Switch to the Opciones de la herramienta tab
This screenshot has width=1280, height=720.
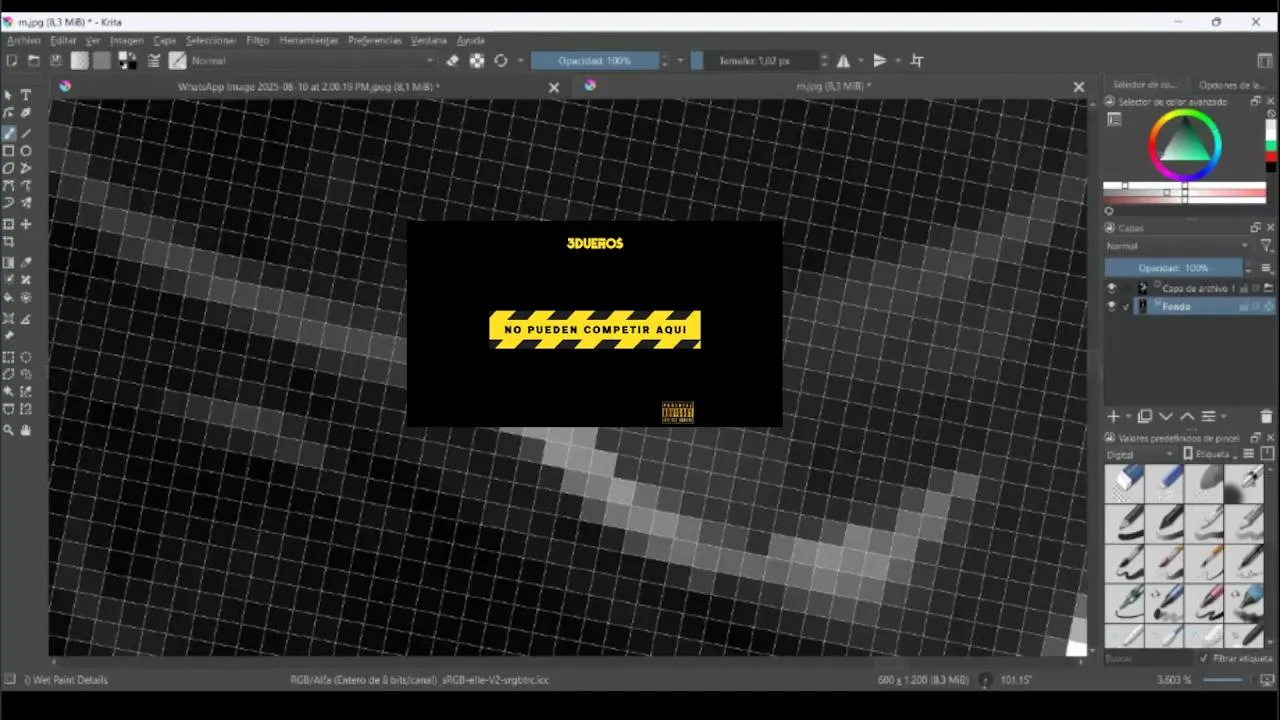[1232, 85]
